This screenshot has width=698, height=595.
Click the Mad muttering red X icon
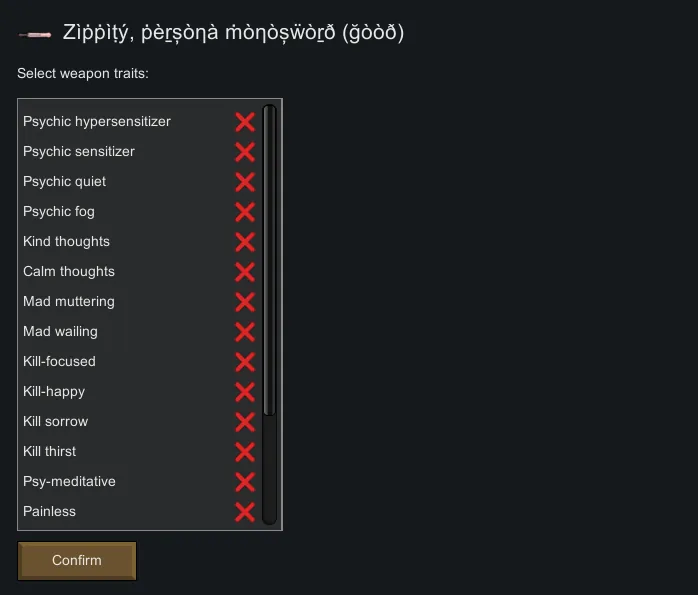(x=245, y=302)
